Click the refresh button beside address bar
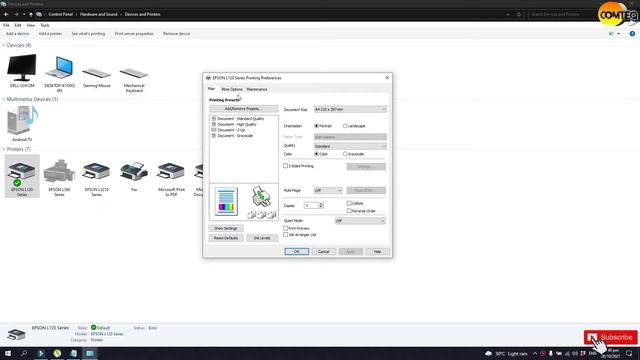Screen dimensions: 640x360 (519, 14)
